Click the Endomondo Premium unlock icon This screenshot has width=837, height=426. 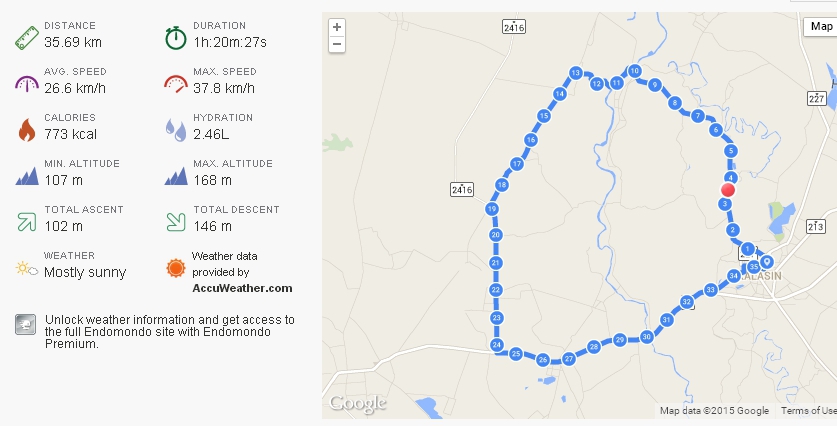pos(25,324)
